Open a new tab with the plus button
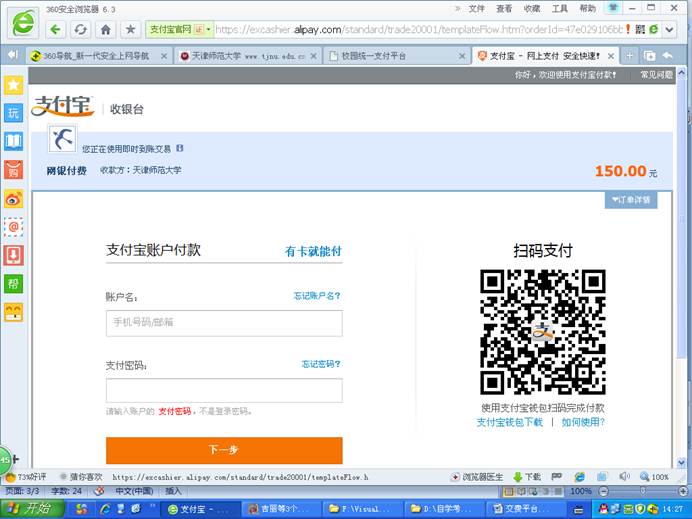 pyautogui.click(x=629, y=56)
